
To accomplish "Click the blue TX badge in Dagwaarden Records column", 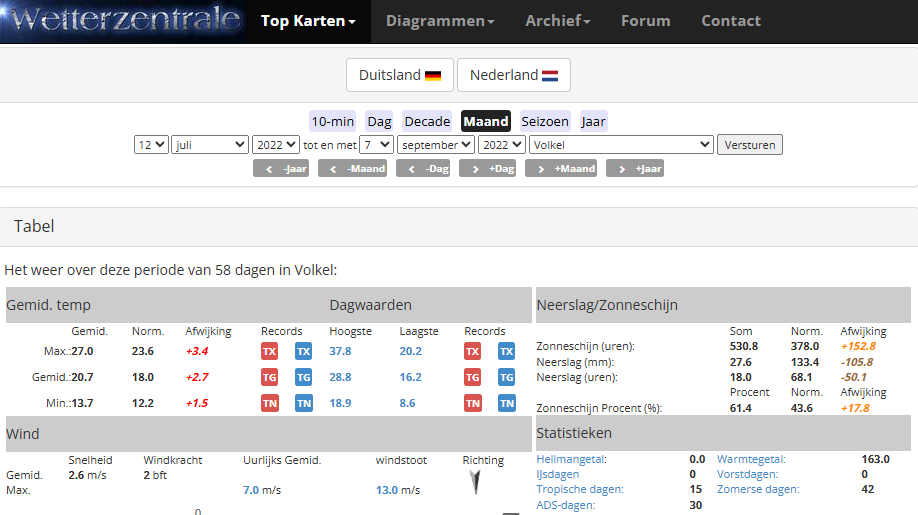I will tap(506, 351).
